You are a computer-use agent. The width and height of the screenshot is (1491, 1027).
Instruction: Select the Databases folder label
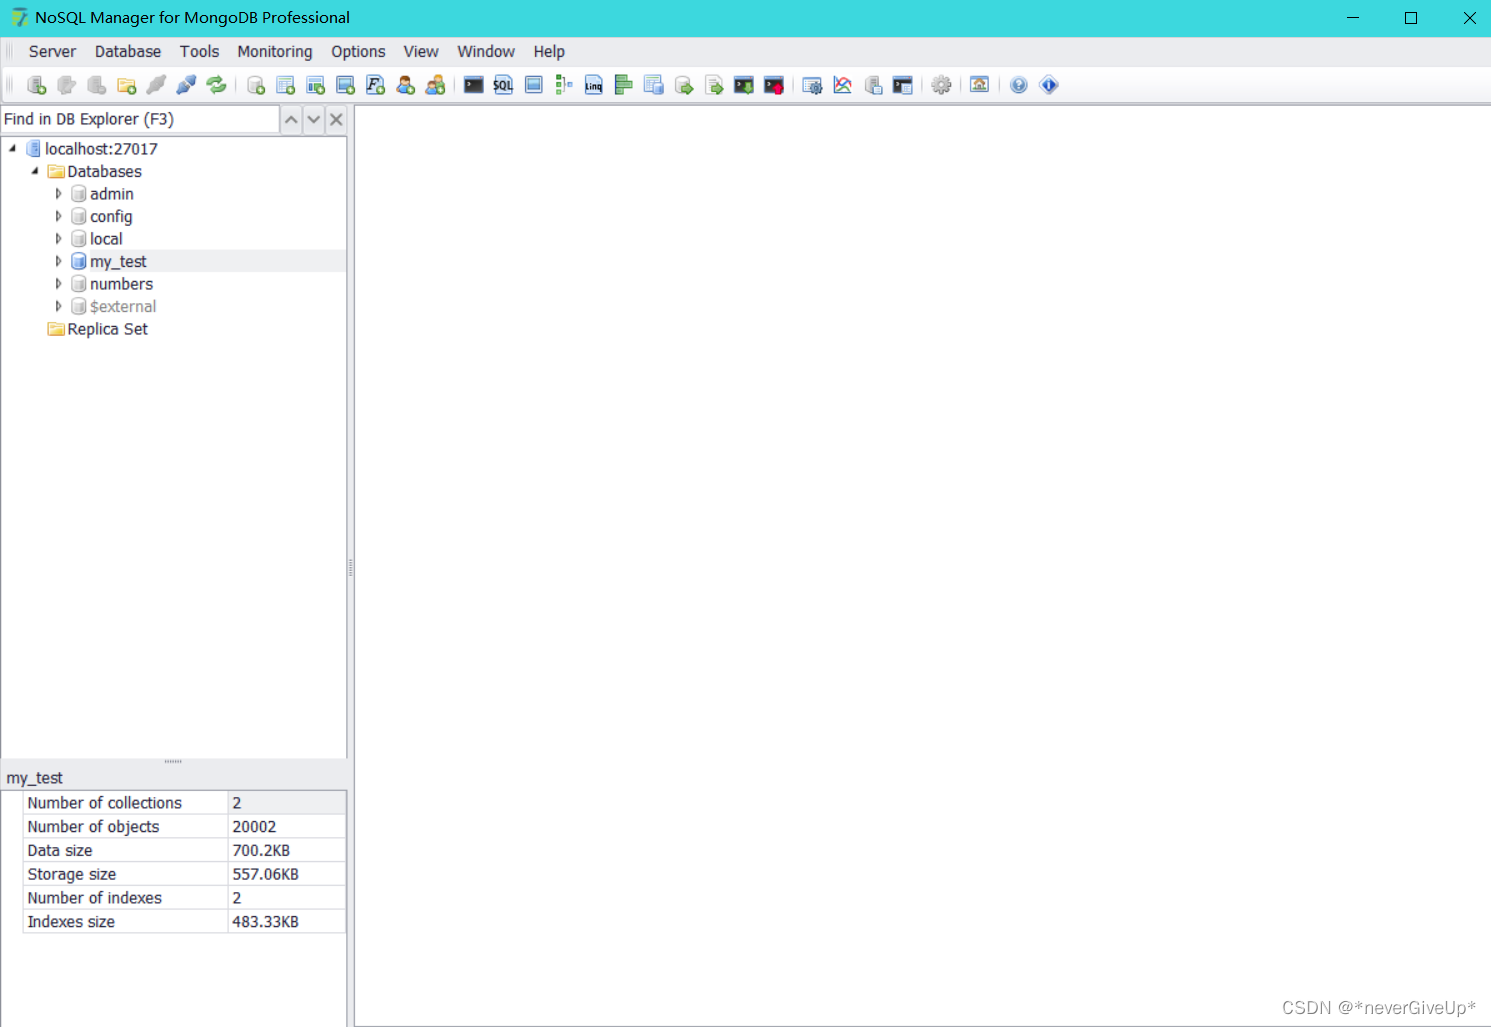click(105, 171)
